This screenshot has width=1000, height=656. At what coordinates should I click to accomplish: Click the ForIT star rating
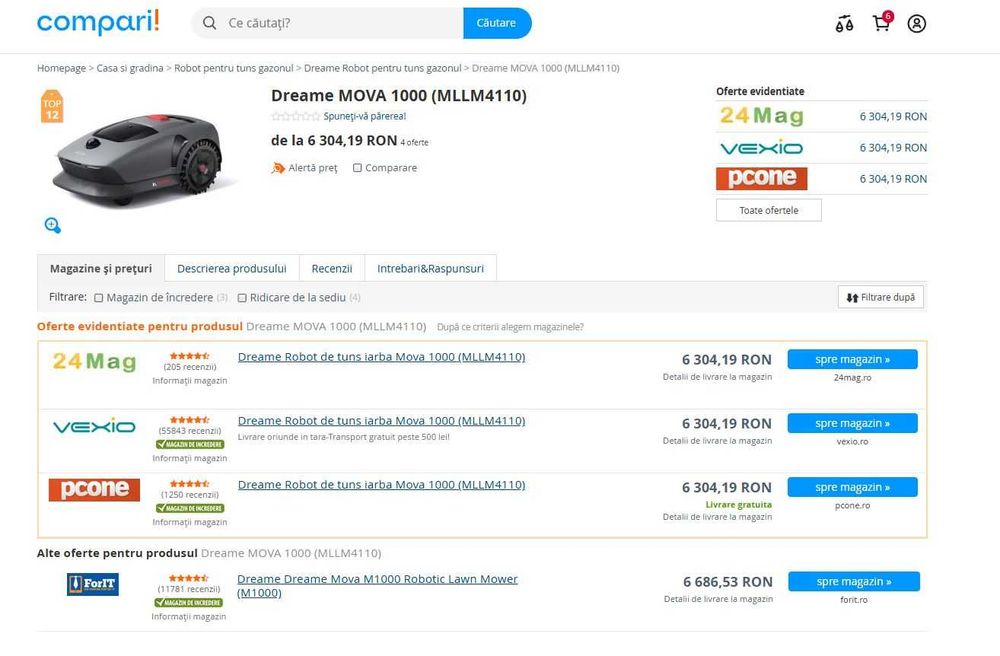tap(189, 578)
